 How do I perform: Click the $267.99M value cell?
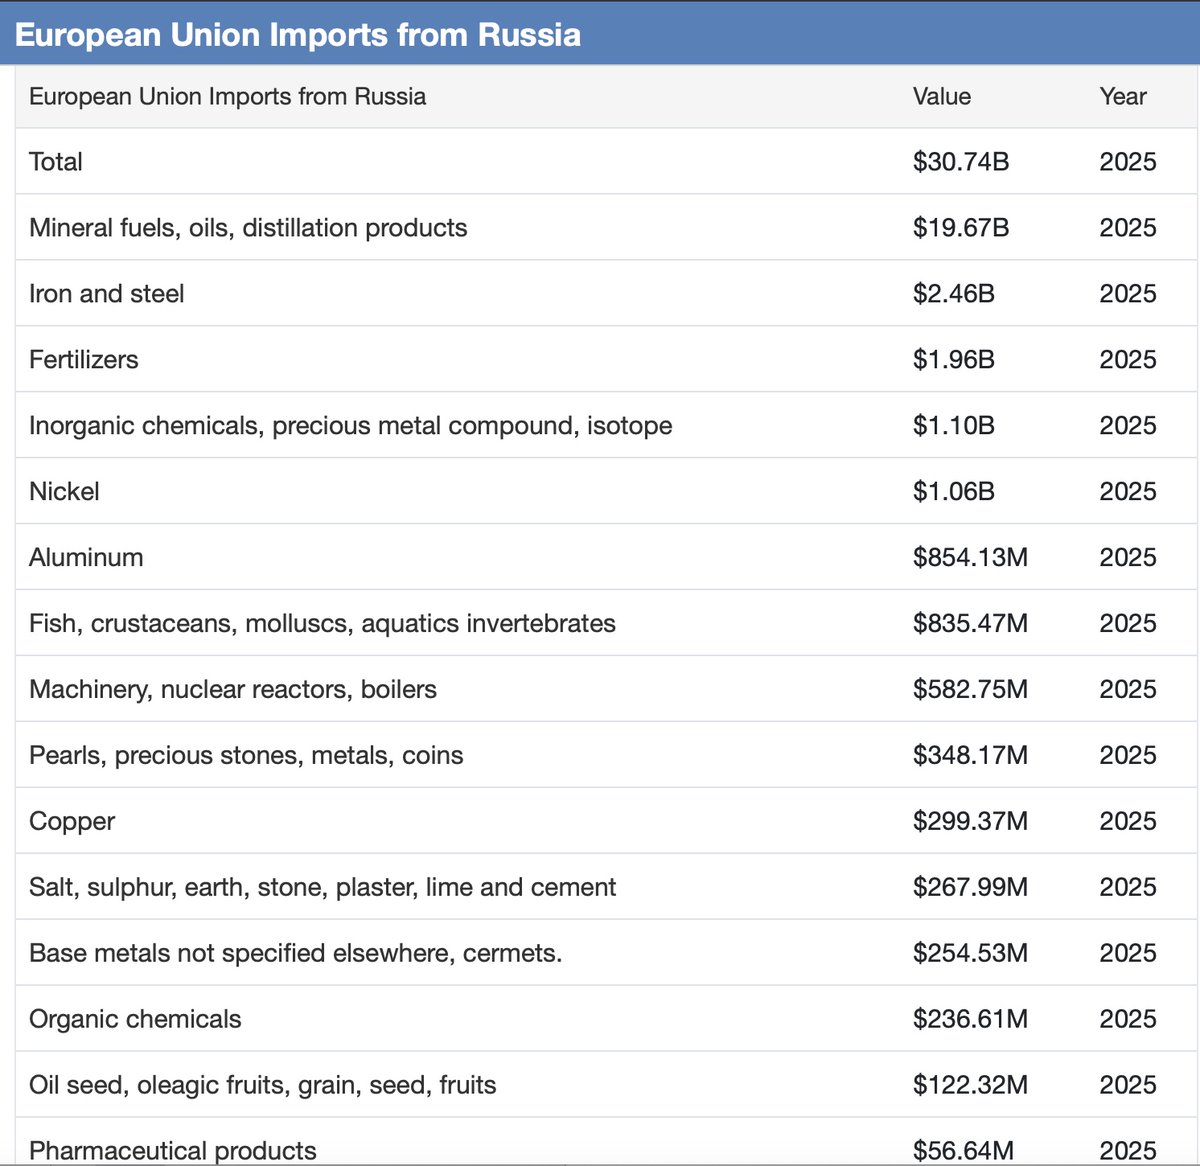[x=970, y=888]
